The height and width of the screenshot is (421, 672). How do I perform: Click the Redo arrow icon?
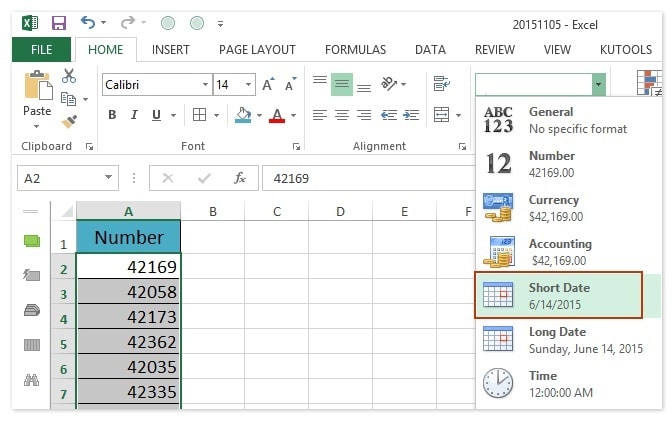(x=128, y=22)
